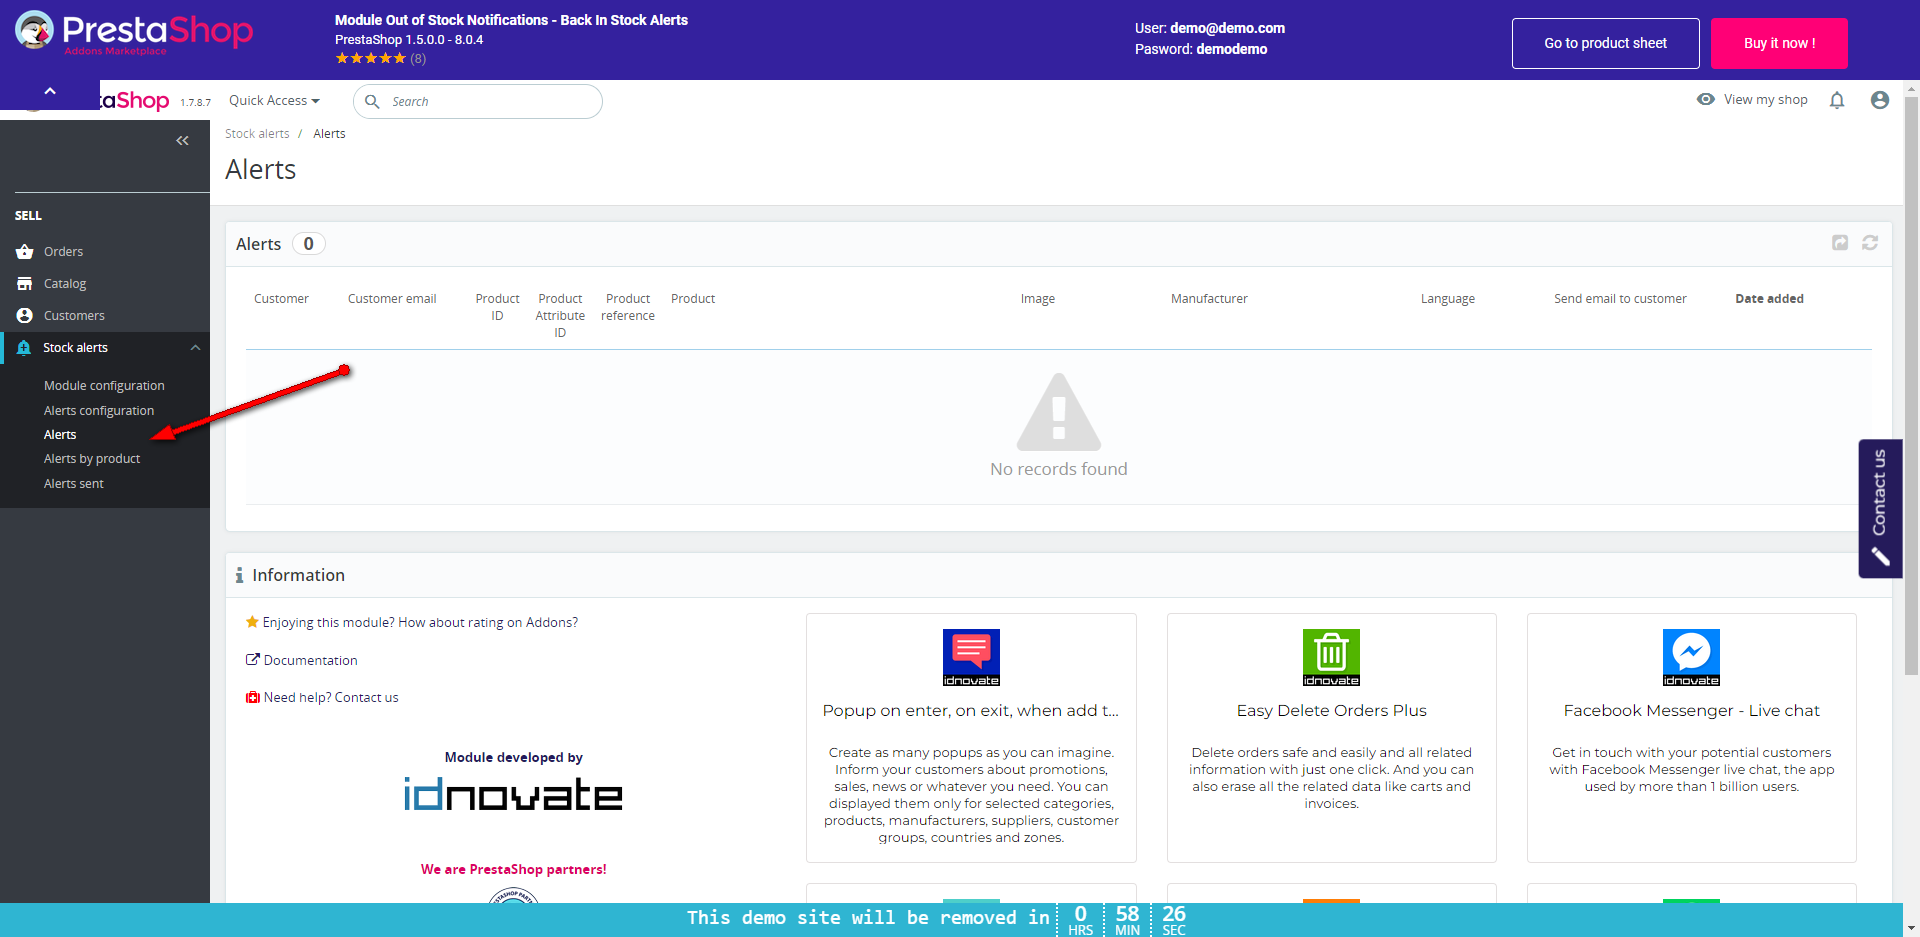Click the Buy it now button

tap(1779, 43)
